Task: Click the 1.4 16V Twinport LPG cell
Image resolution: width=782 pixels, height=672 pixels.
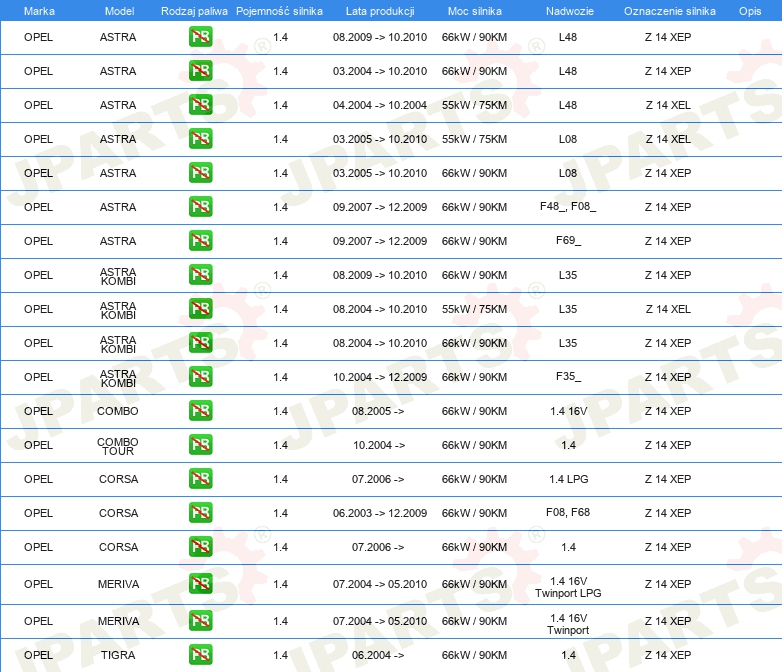Action: click(568, 587)
